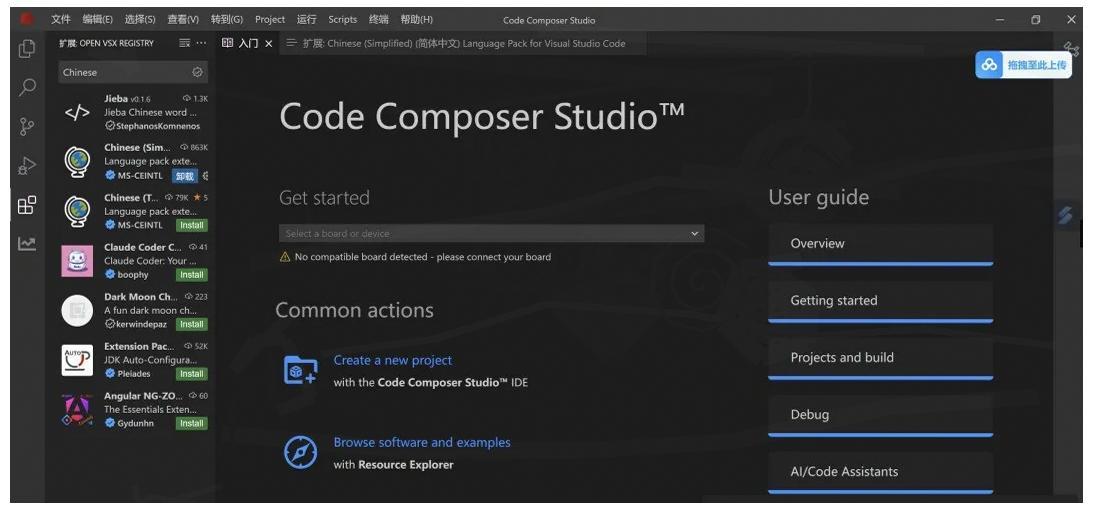Open the 终端 menu
The height and width of the screenshot is (511, 1093).
coord(379,20)
